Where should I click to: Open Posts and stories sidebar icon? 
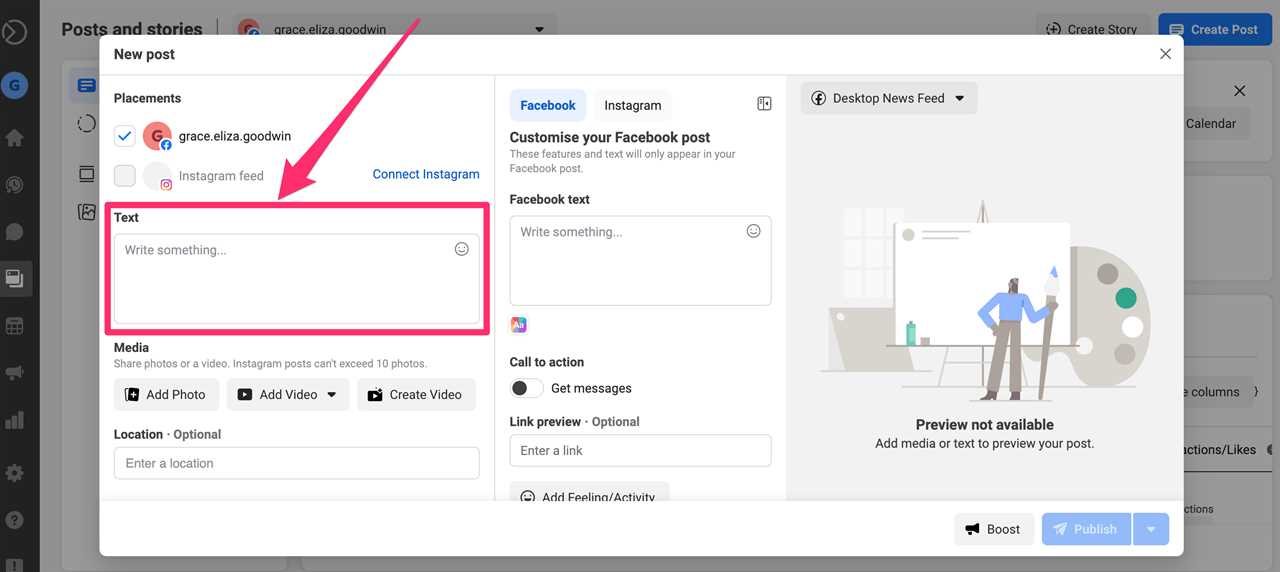click(x=14, y=279)
